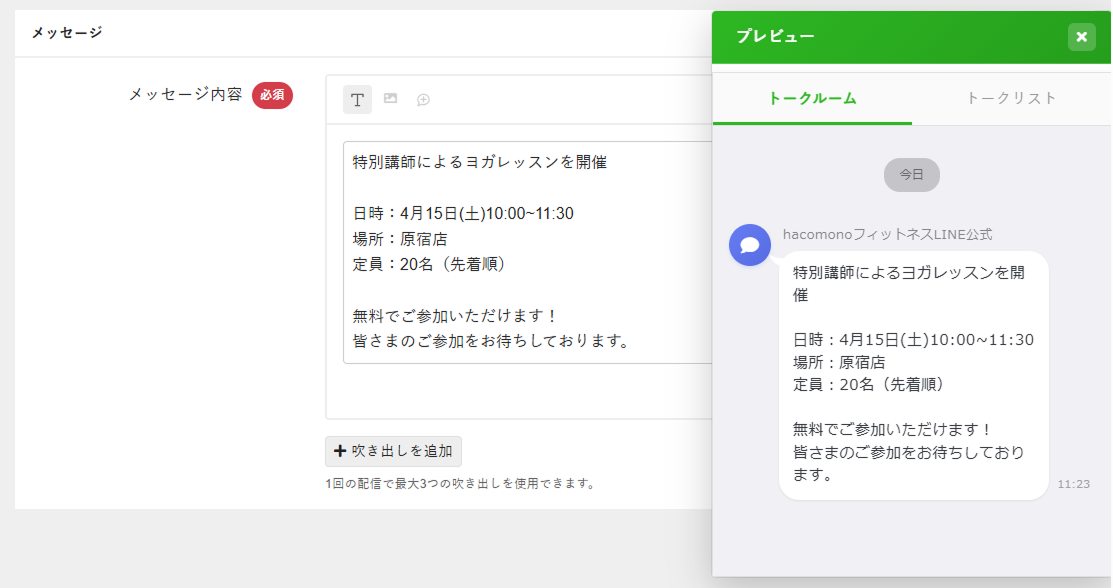Click the 日時 line in the text area
Viewport: 1113px width, 588px height.
click(463, 213)
